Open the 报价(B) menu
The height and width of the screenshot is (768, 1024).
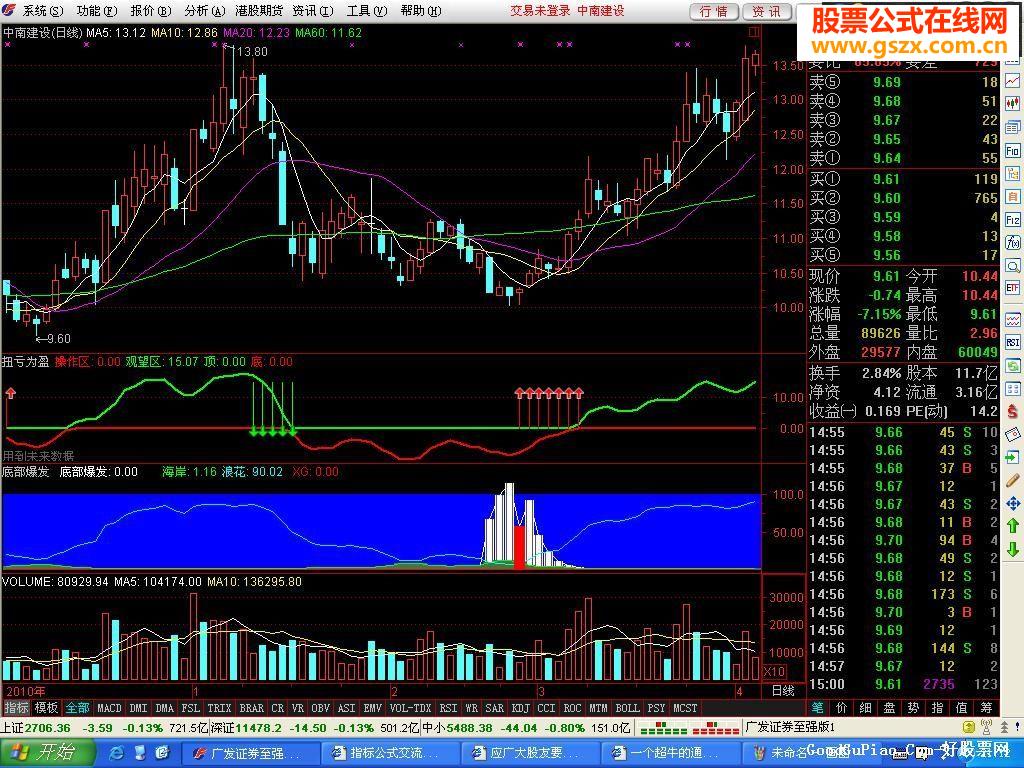click(151, 11)
